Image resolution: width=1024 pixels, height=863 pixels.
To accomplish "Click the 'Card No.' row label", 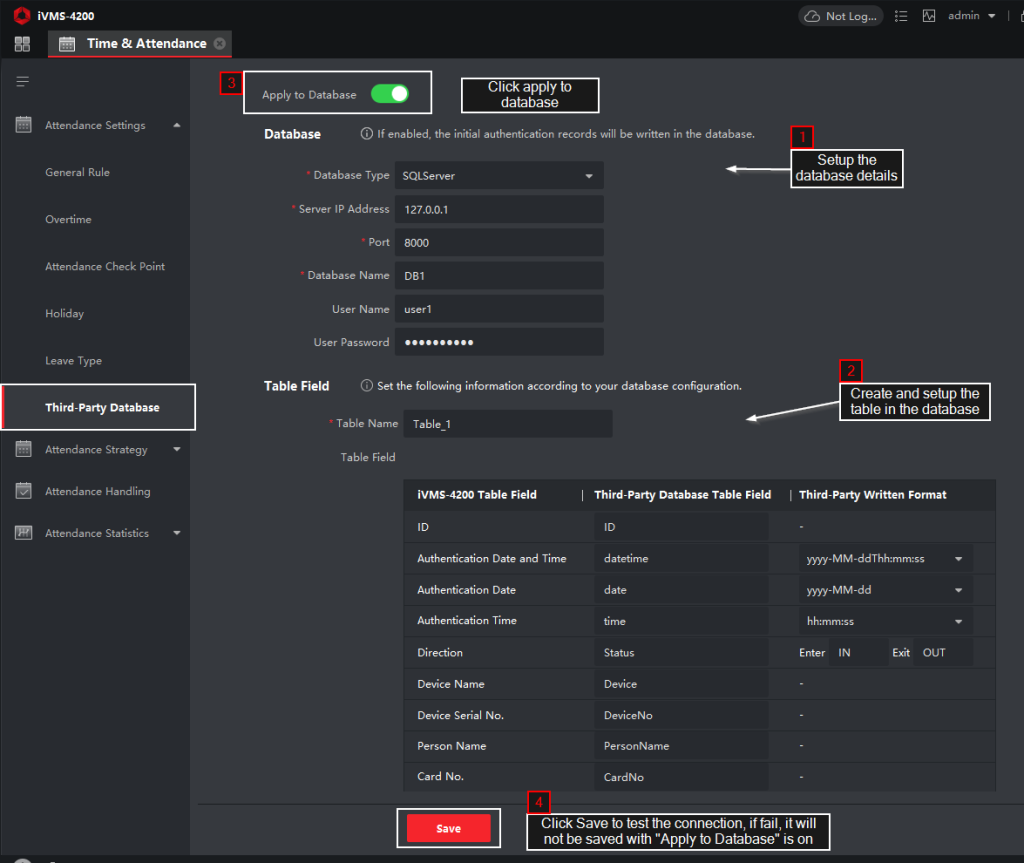I will click(440, 777).
